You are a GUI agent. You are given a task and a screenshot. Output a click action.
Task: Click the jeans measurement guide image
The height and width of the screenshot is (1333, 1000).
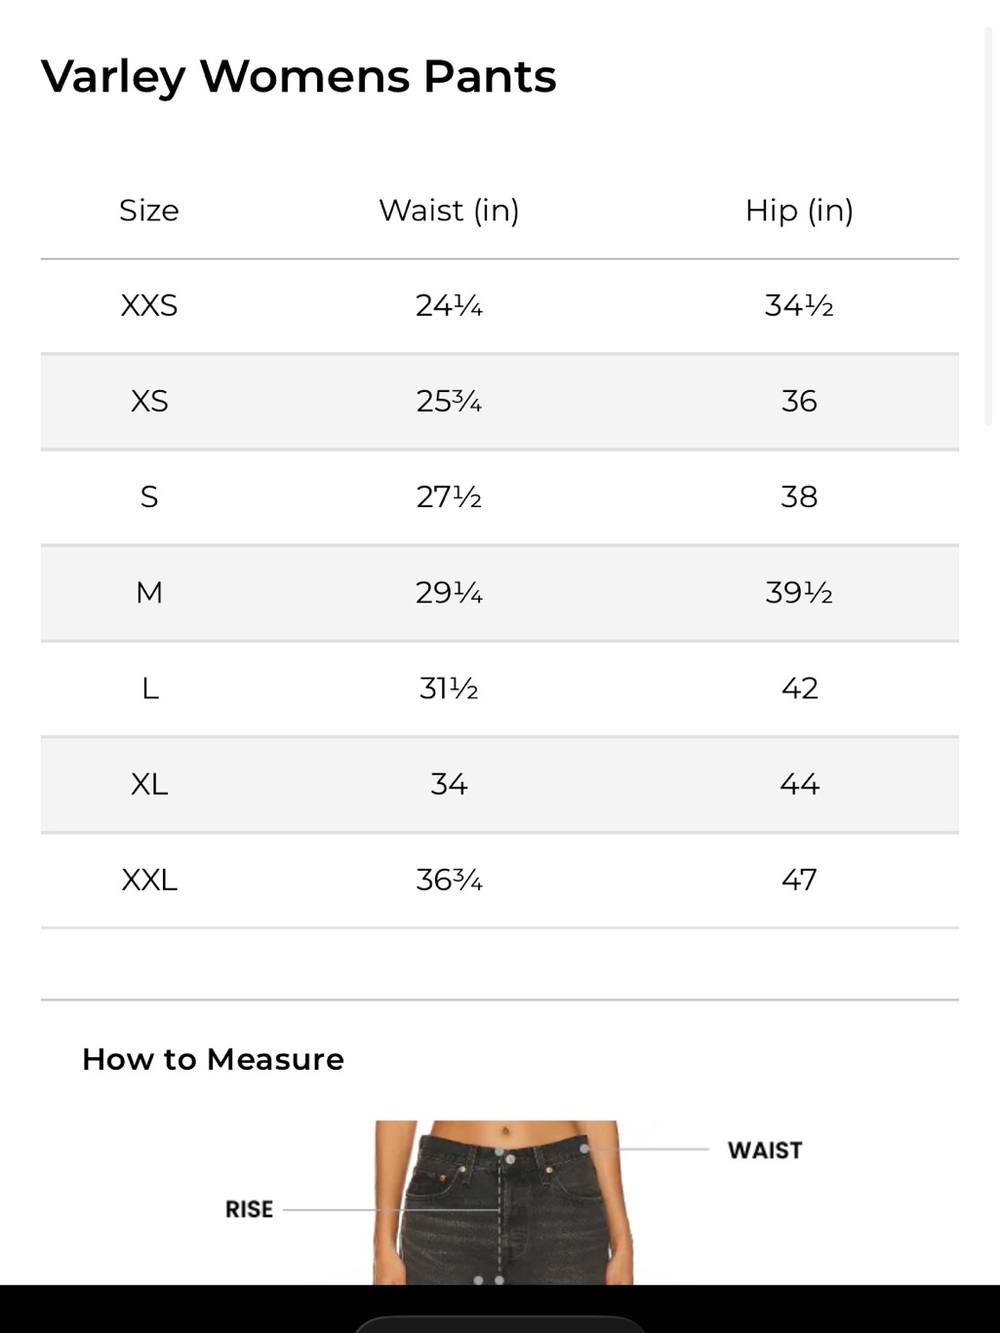(504, 1202)
